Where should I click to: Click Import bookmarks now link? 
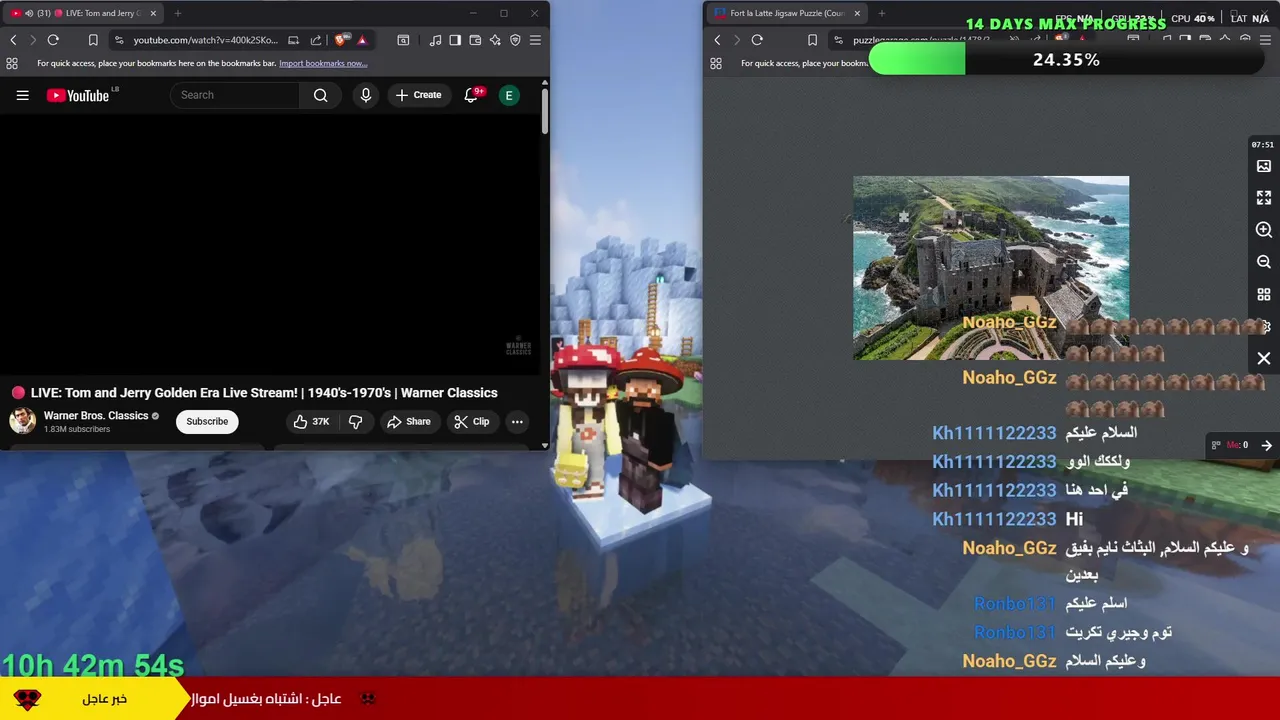click(323, 63)
